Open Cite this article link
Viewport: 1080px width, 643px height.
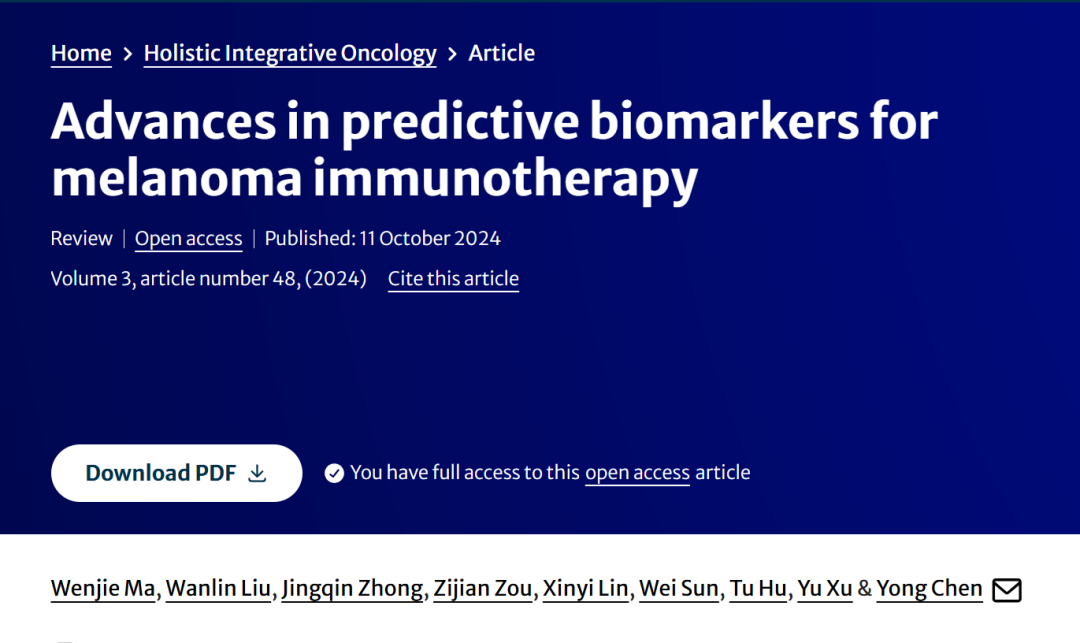point(453,279)
